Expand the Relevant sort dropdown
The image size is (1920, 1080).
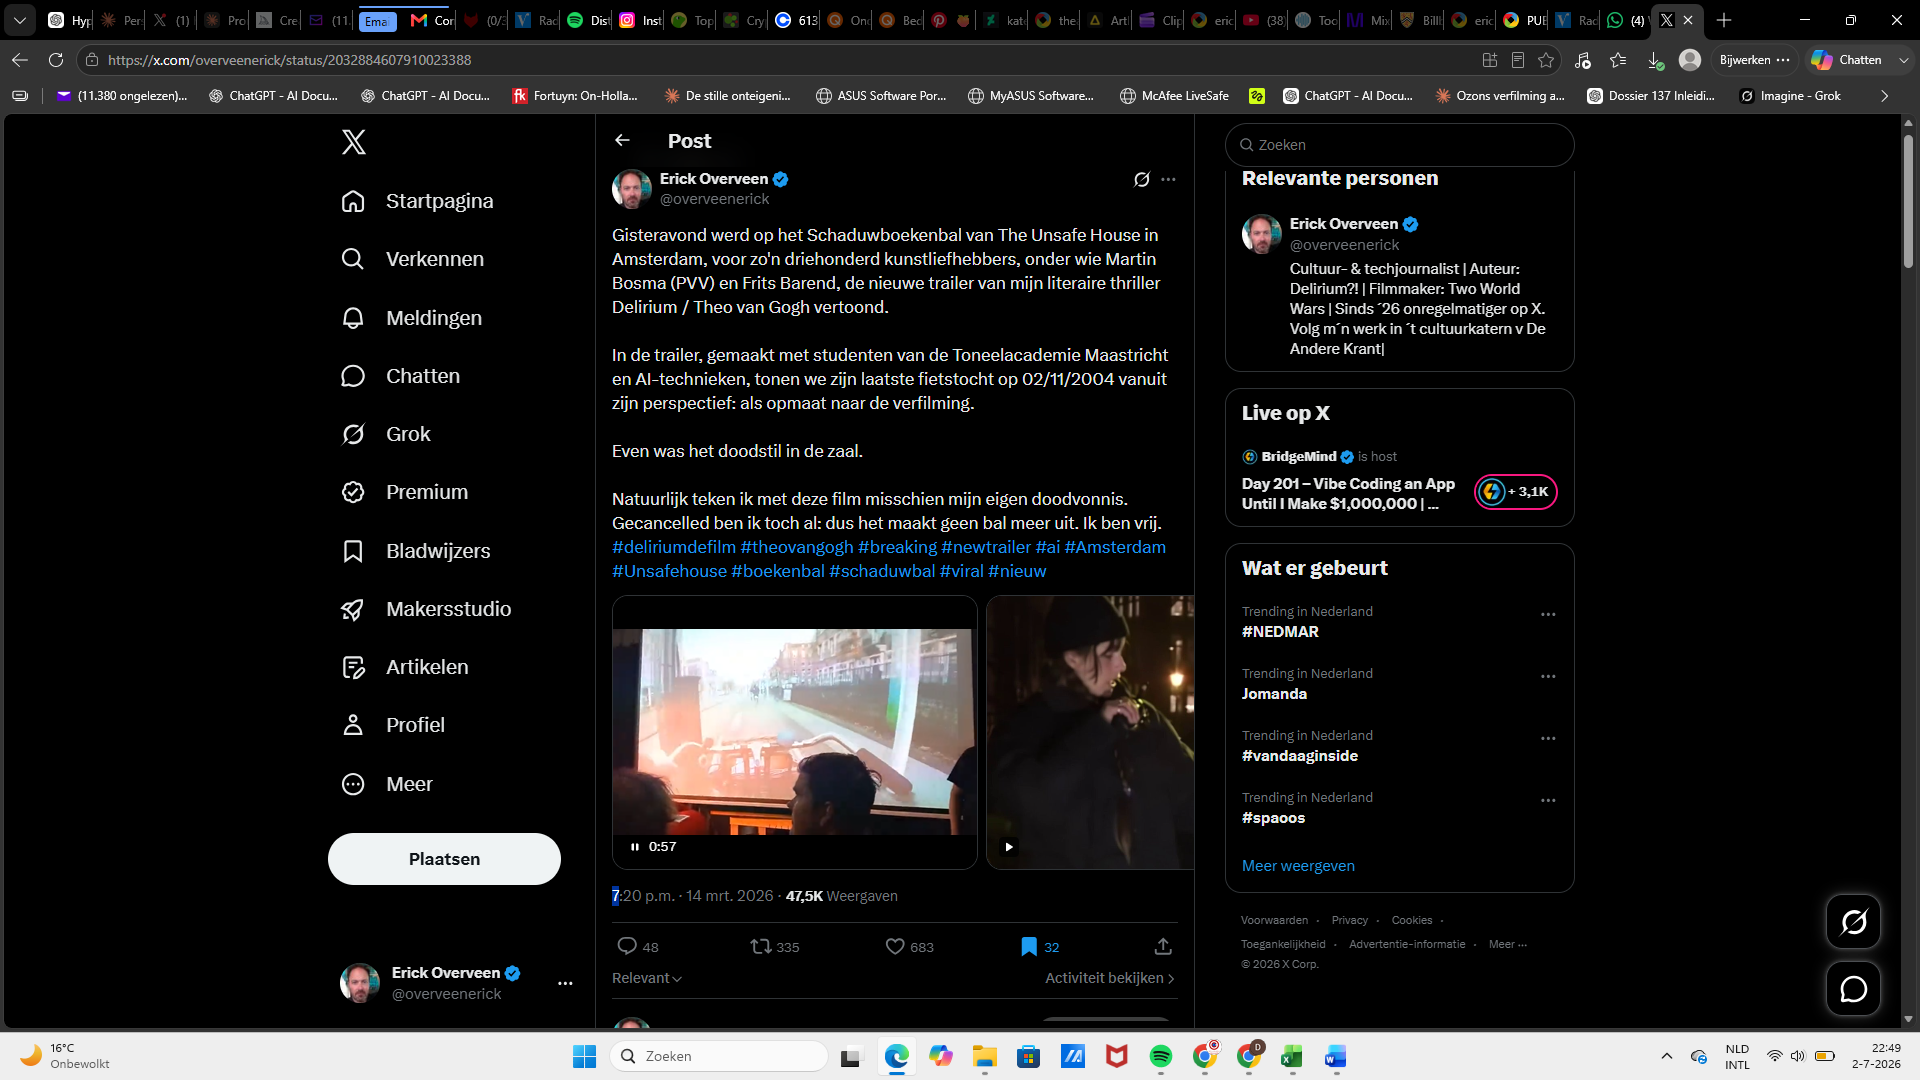tap(647, 978)
